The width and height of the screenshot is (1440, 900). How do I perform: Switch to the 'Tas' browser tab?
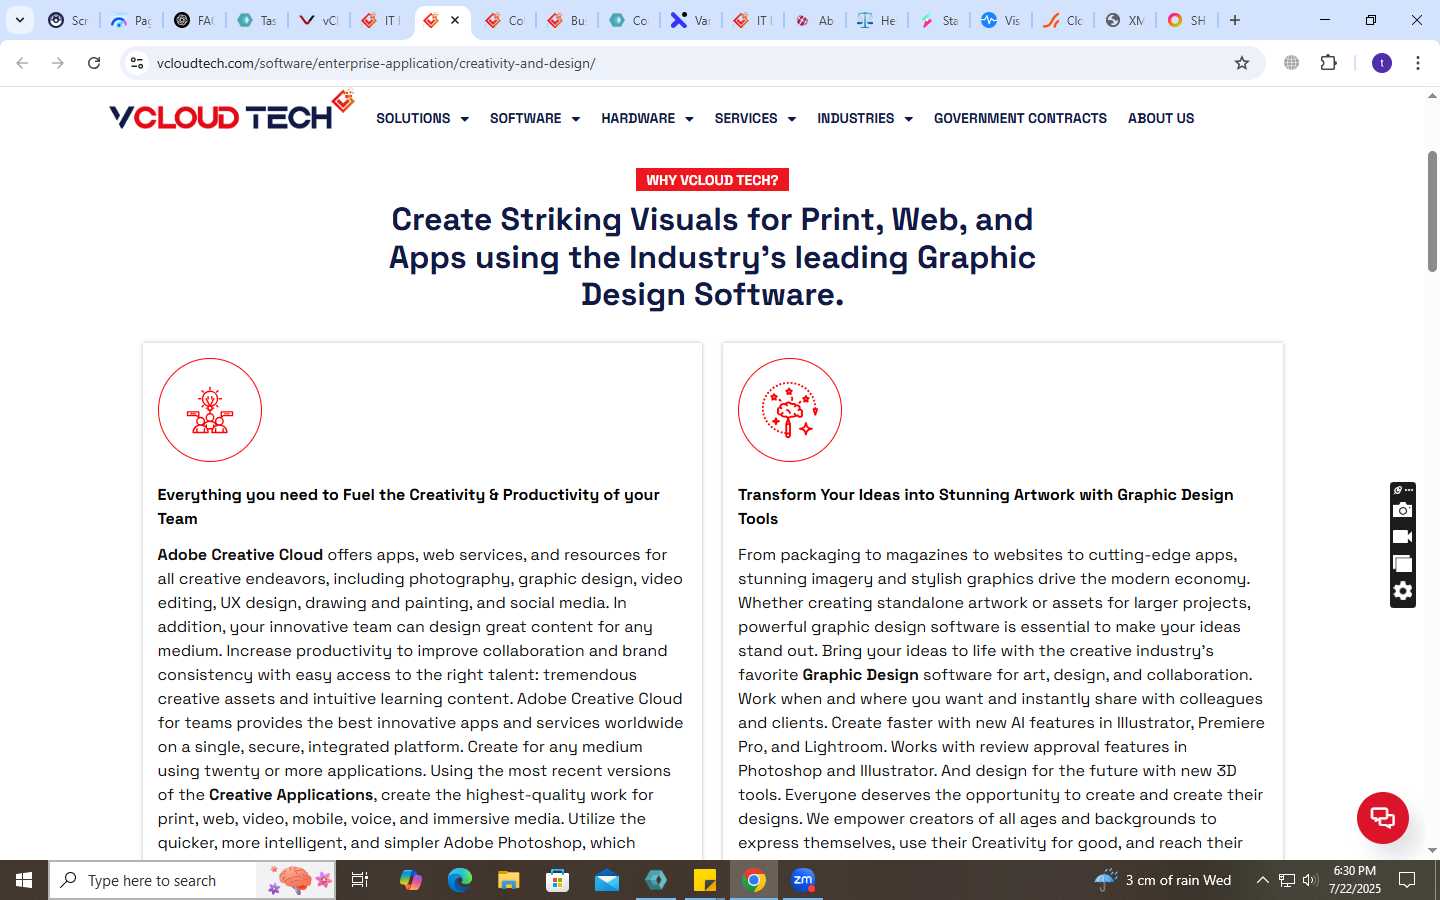pyautogui.click(x=257, y=20)
